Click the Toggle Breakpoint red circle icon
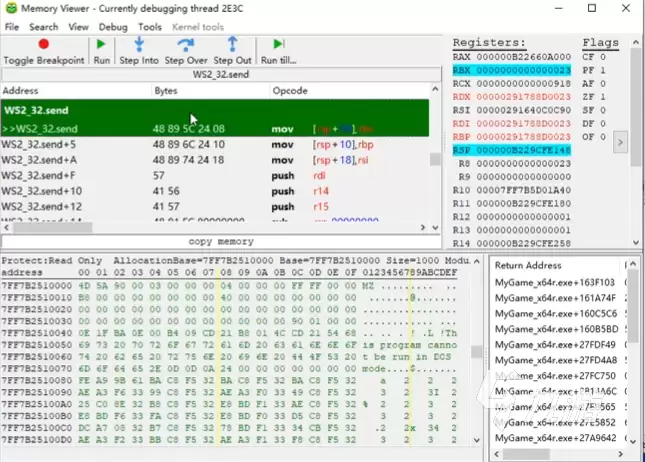 click(44, 44)
